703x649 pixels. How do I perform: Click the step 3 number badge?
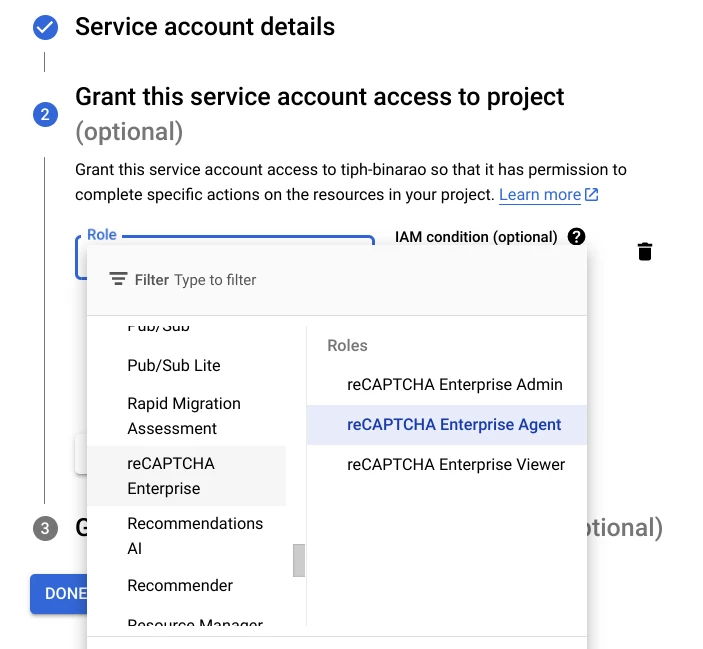(45, 528)
